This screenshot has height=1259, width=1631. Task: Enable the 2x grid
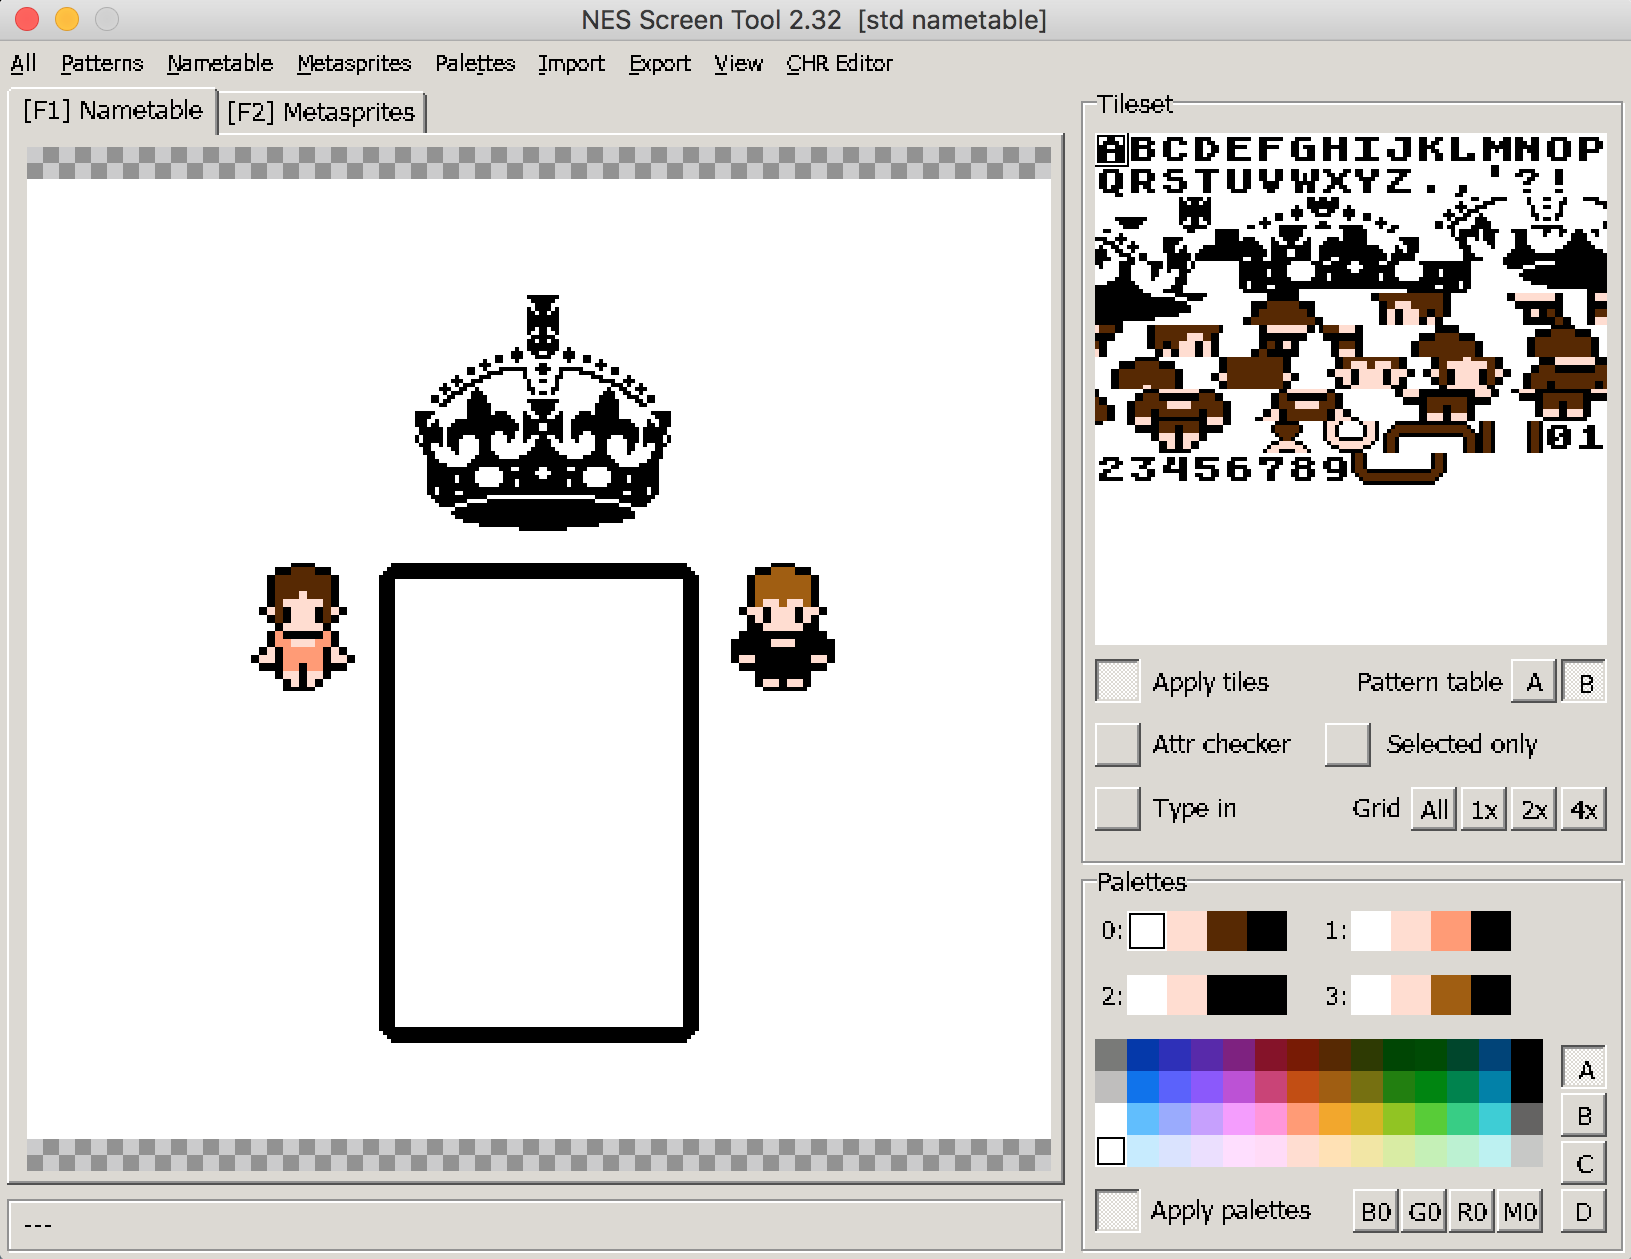1534,809
